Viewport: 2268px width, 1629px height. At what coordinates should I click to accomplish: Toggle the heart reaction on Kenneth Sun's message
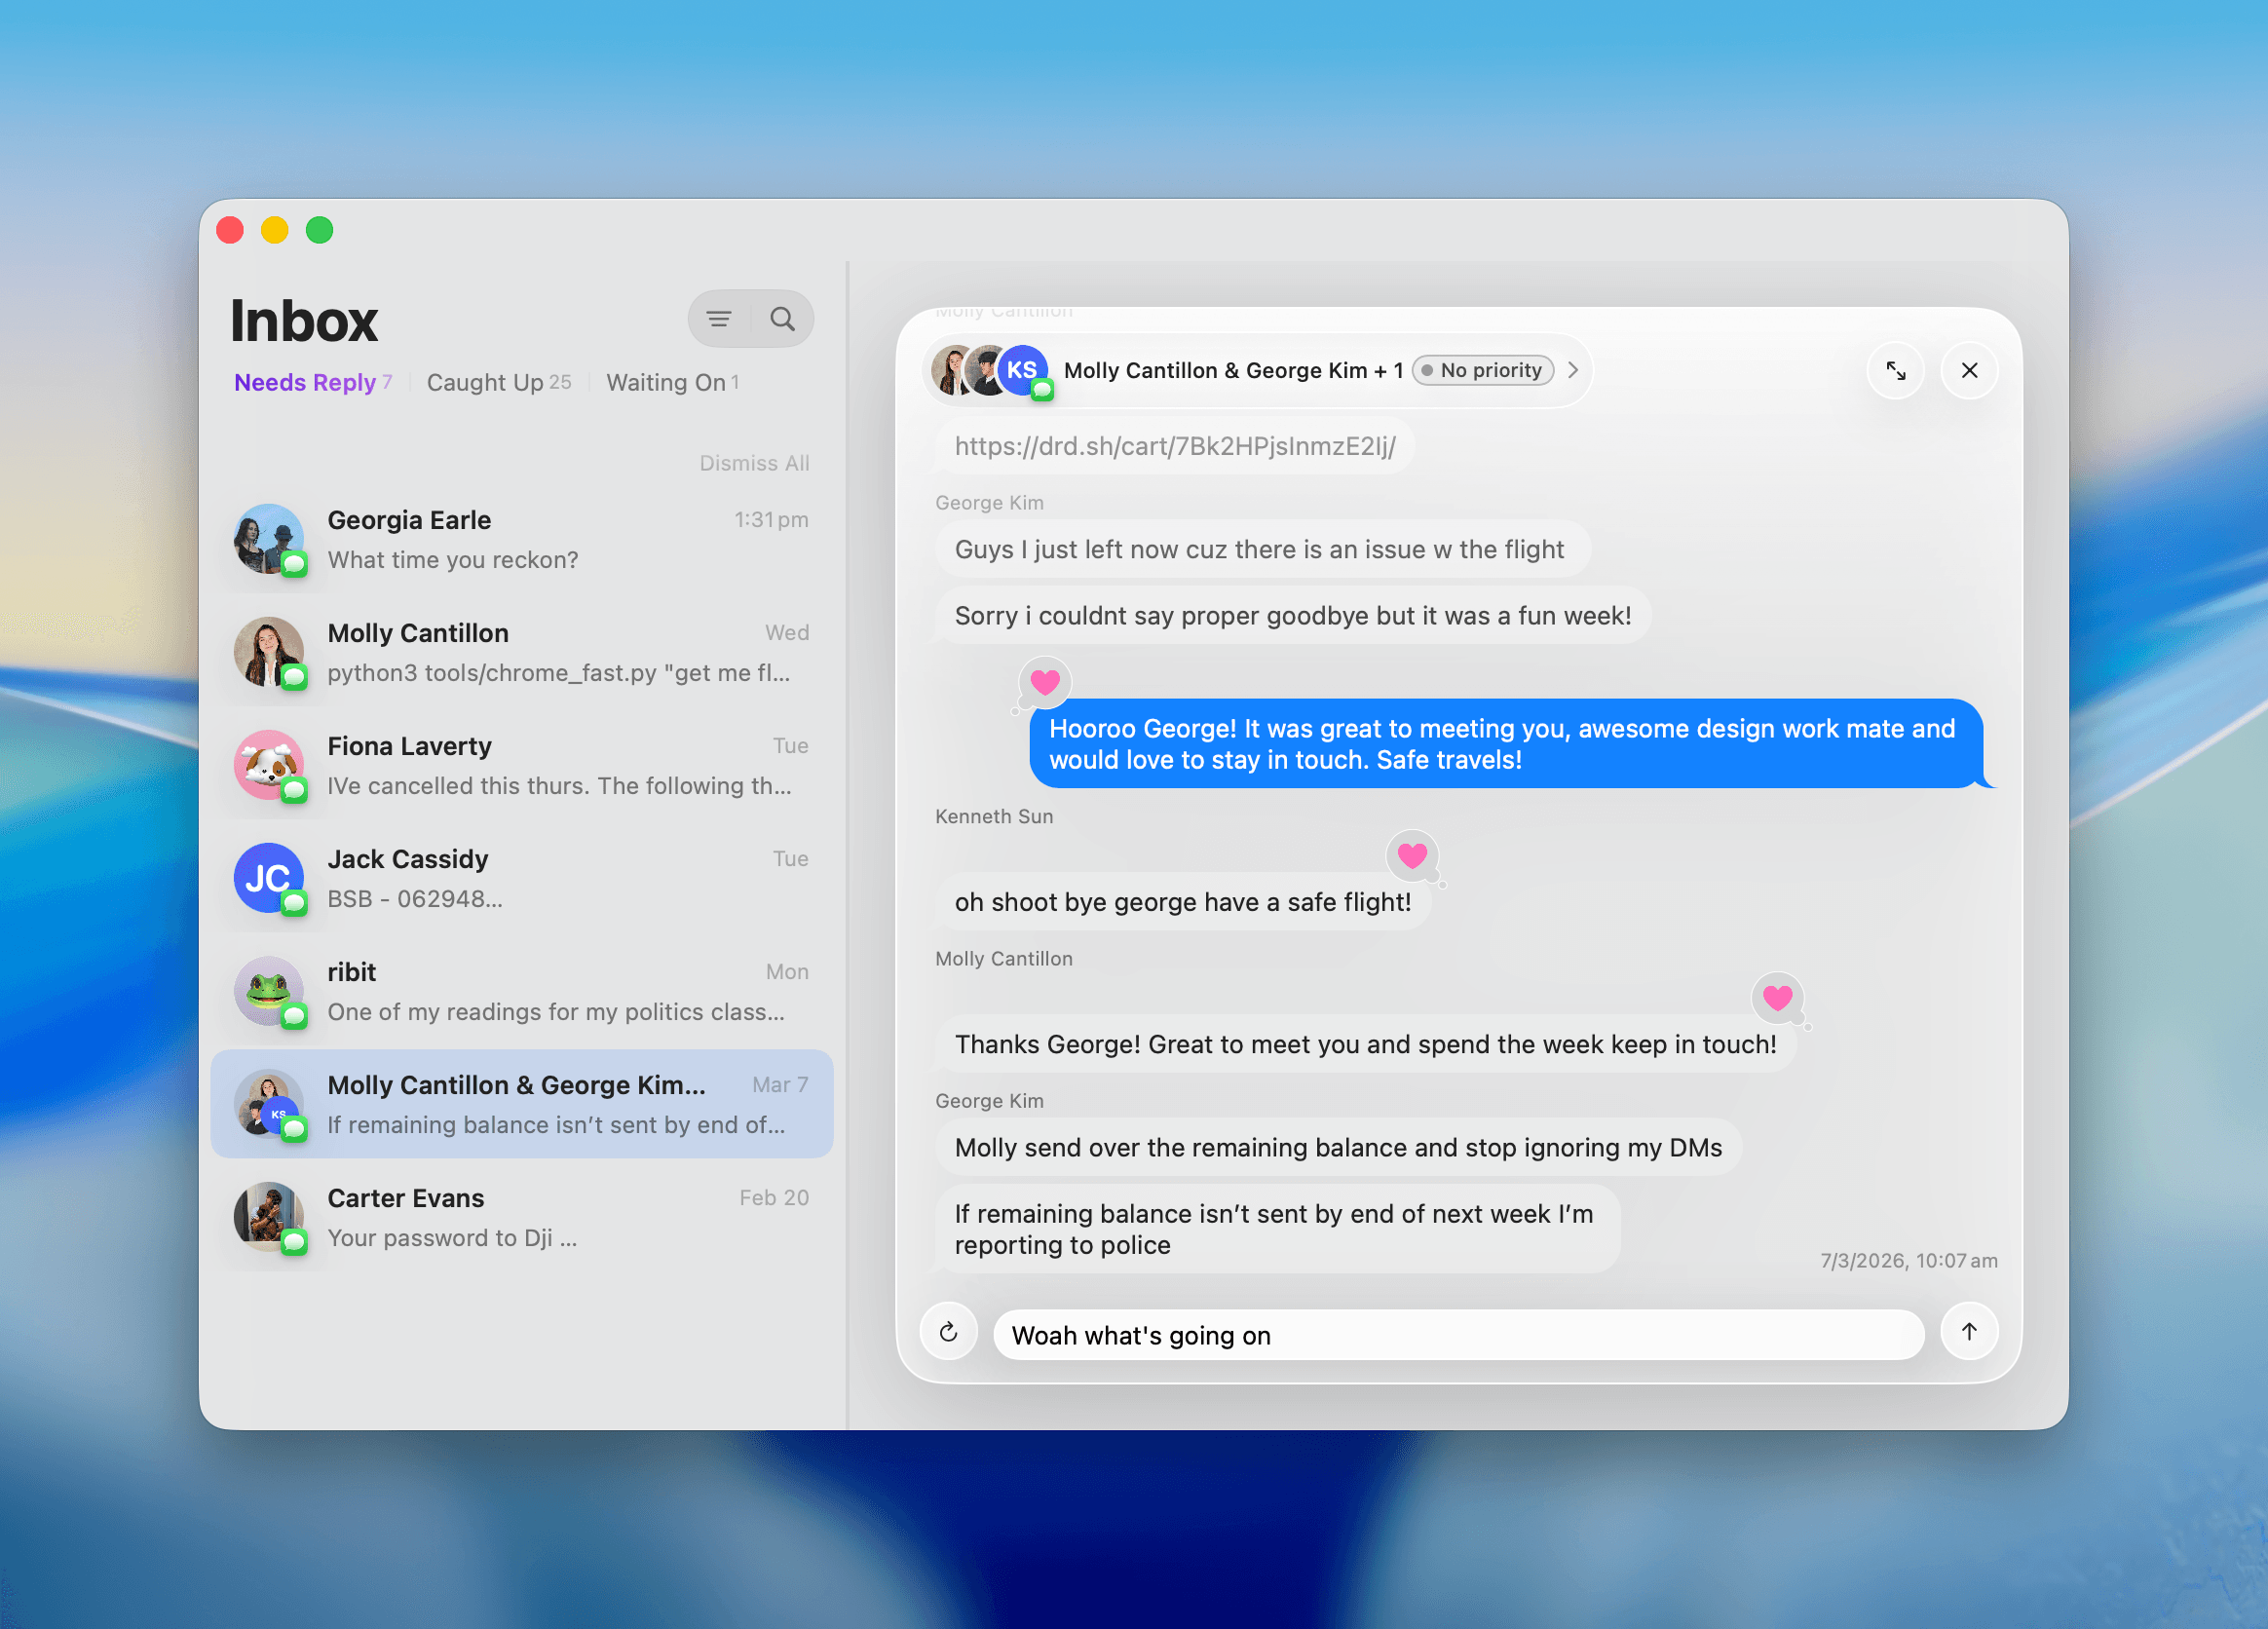(x=1412, y=857)
